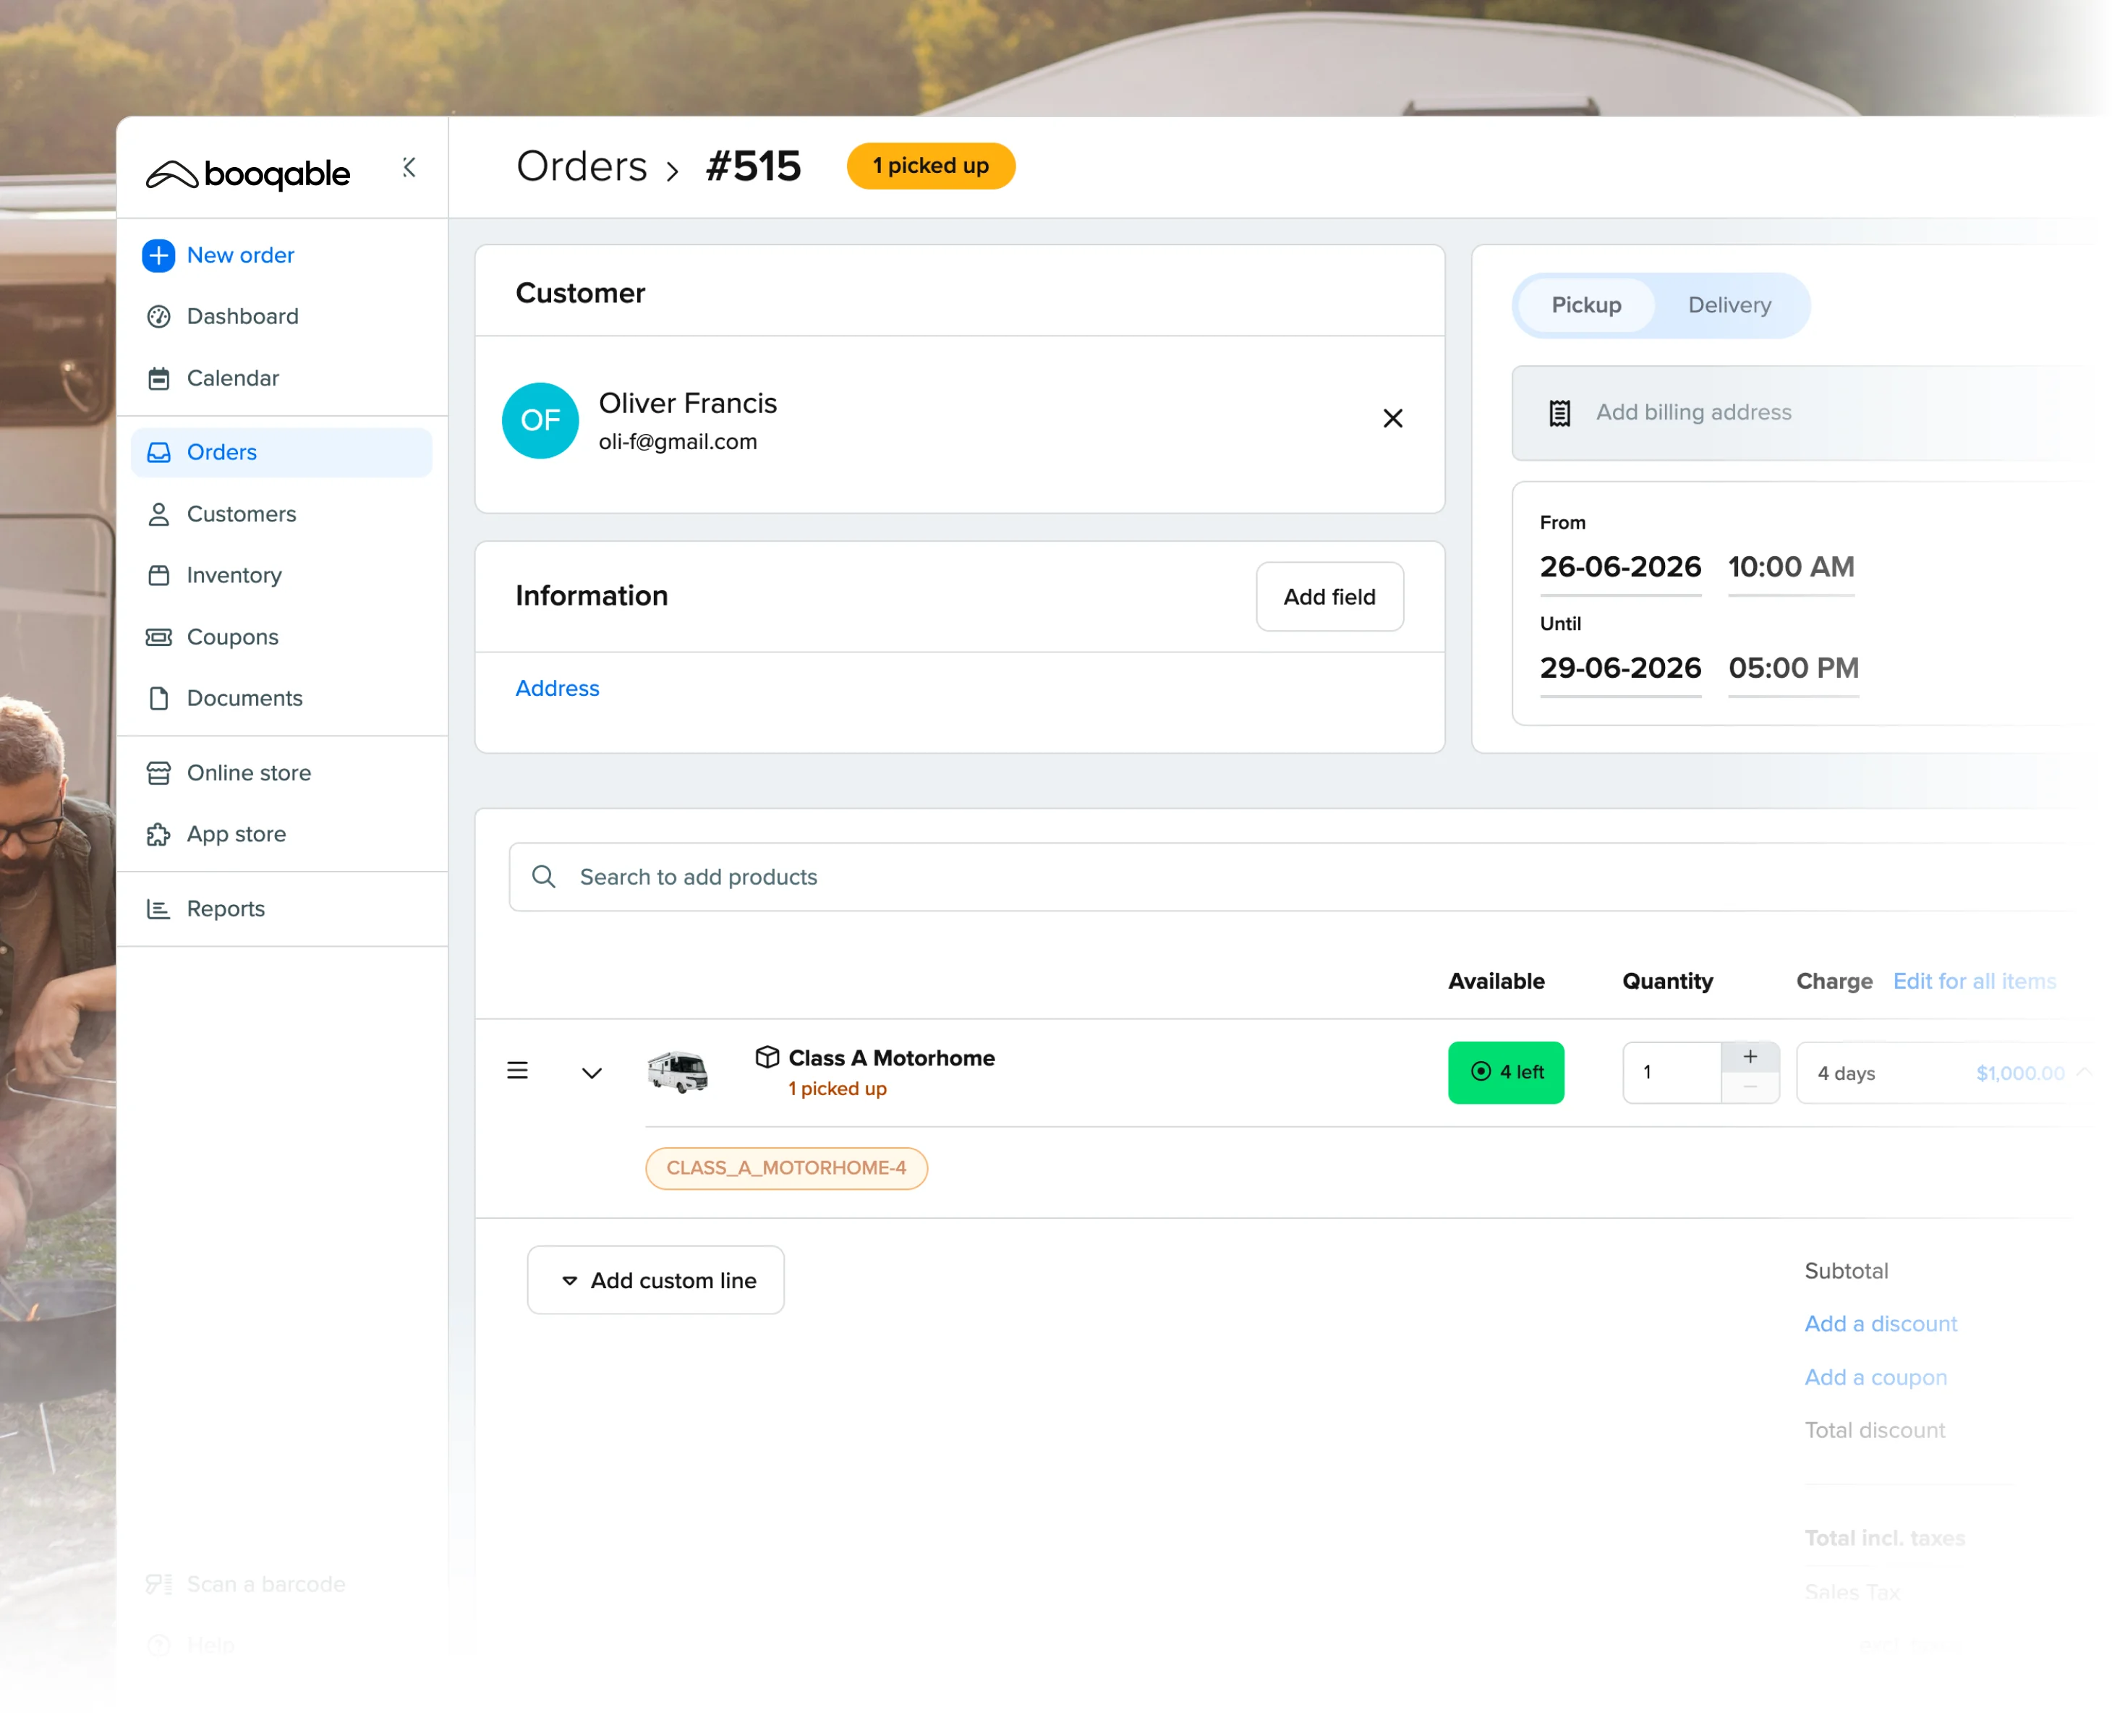Image resolution: width=2112 pixels, height=1736 pixels.
Task: Switch to the Pickup option
Action: 1586,306
